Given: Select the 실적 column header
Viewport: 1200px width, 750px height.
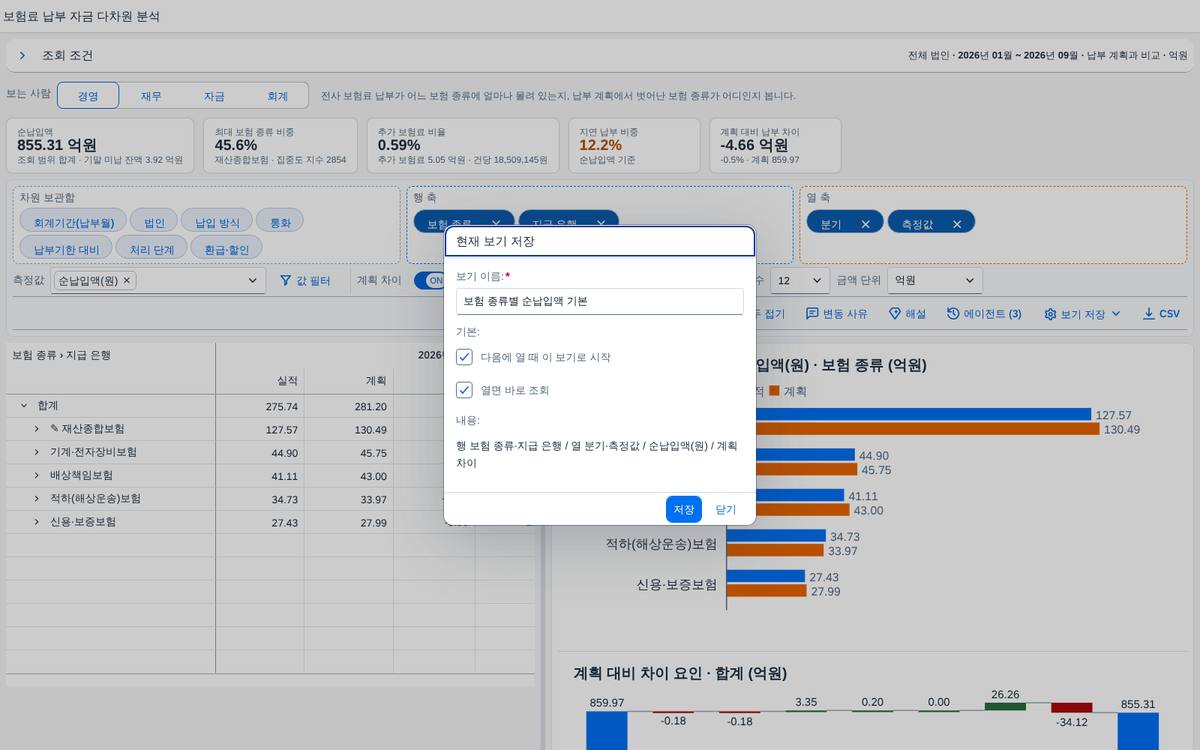Looking at the screenshot, I should pos(260,380).
